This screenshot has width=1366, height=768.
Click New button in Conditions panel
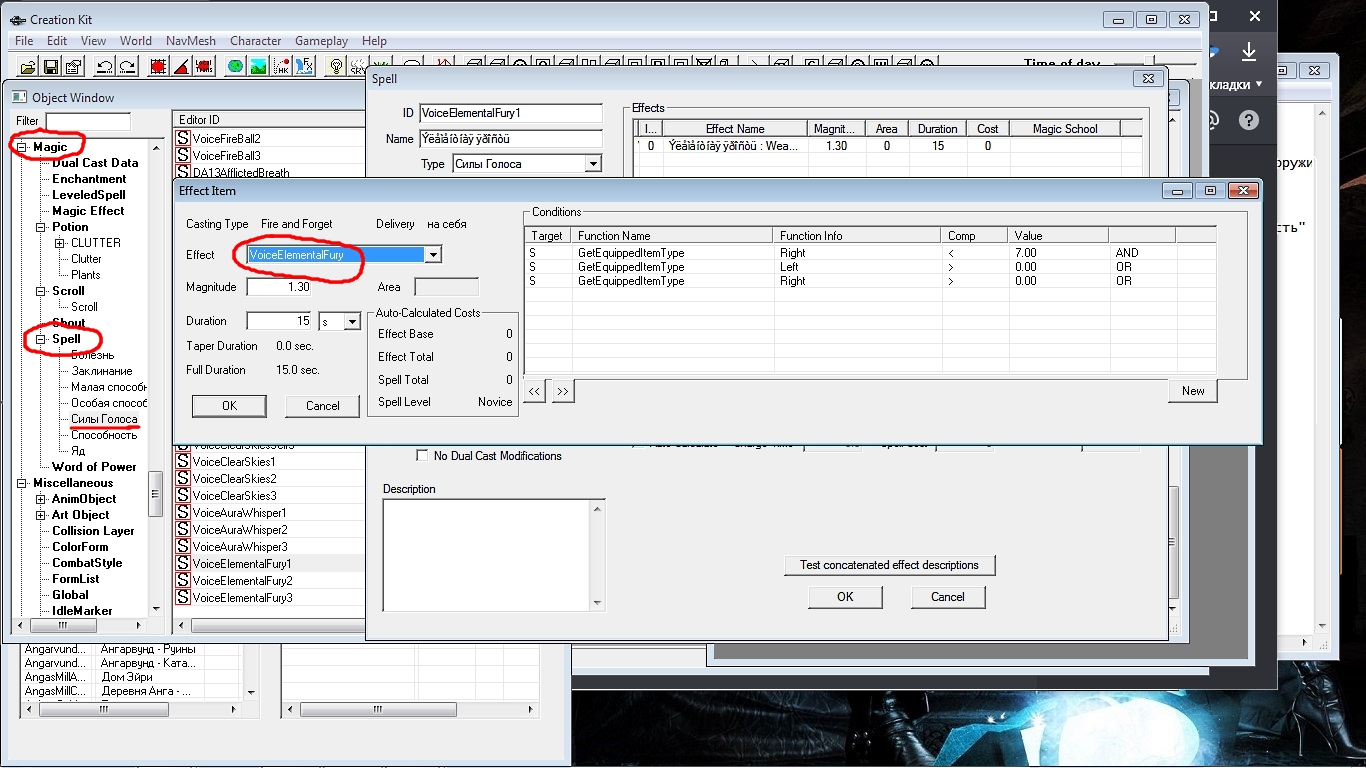pos(1192,391)
